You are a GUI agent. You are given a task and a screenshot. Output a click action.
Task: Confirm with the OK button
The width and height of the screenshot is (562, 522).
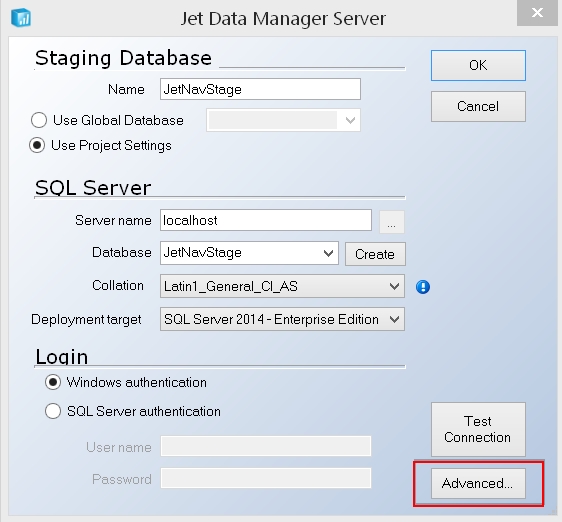point(478,65)
